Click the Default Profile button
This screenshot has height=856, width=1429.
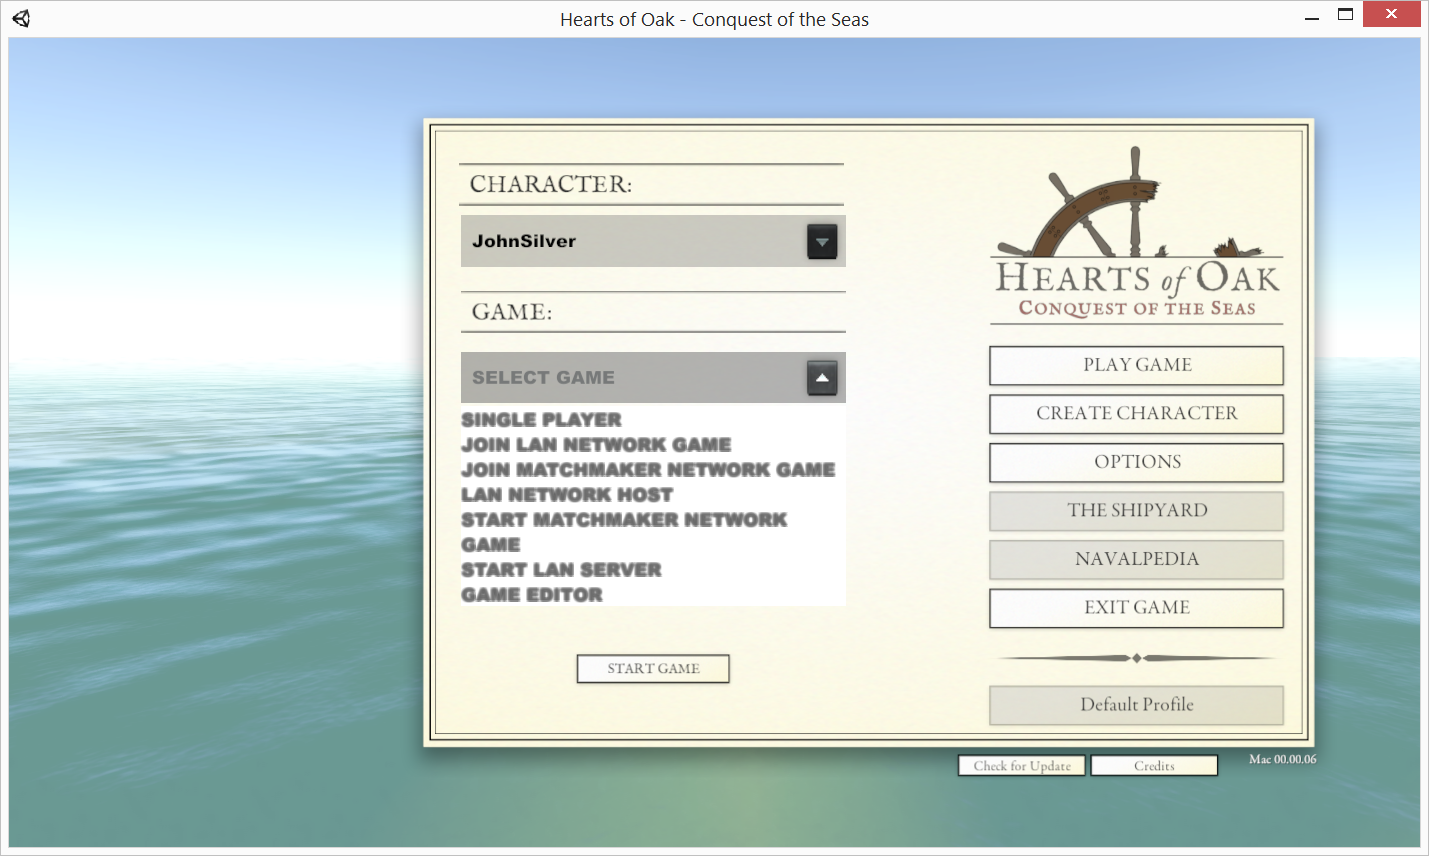click(x=1136, y=705)
